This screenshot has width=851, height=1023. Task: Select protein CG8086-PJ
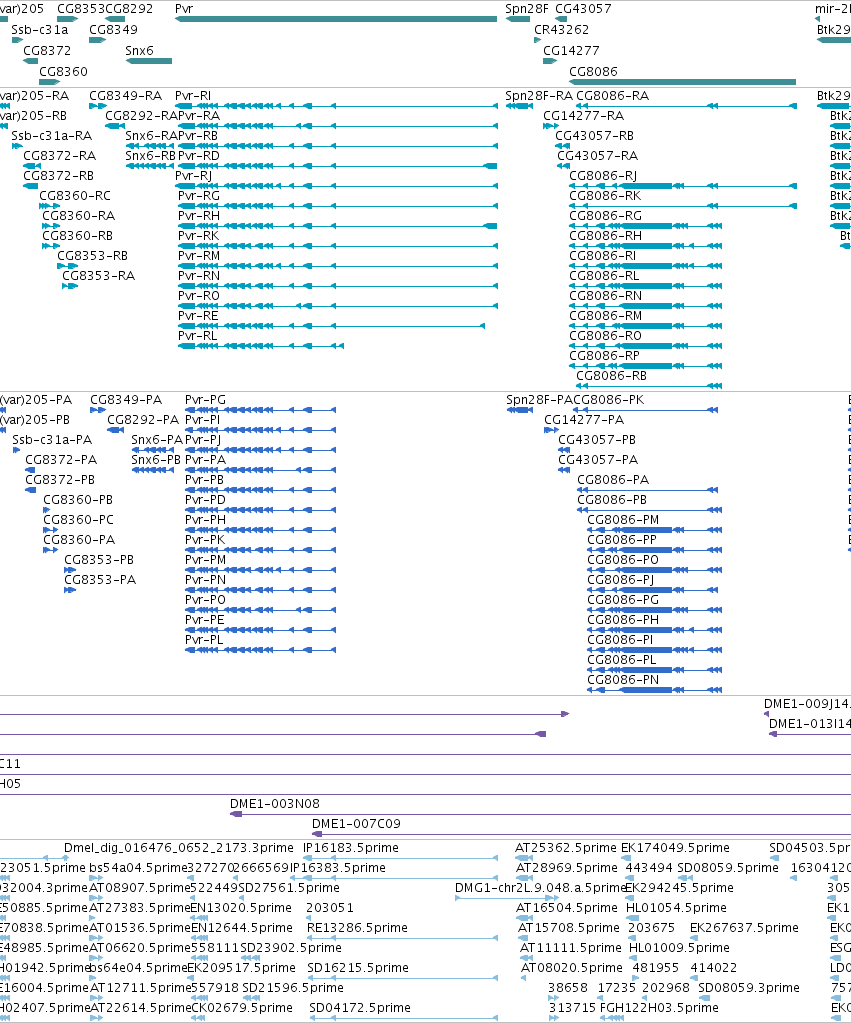tap(621, 580)
